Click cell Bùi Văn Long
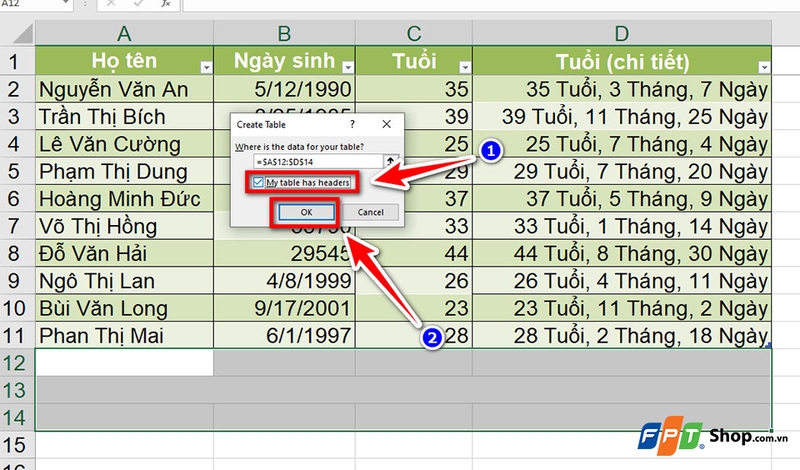 click(124, 308)
